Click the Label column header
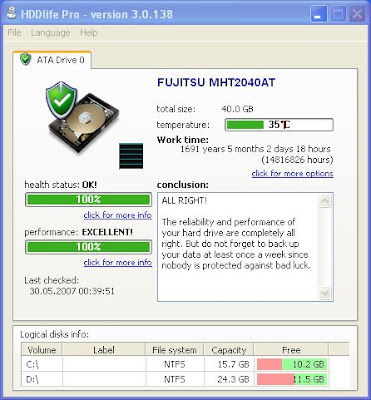The image size is (371, 400). (x=104, y=350)
